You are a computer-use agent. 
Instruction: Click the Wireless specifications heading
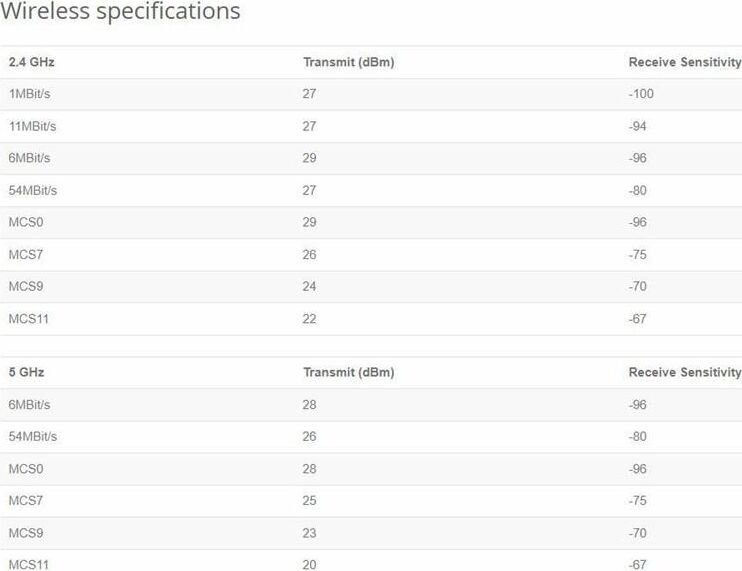[120, 12]
